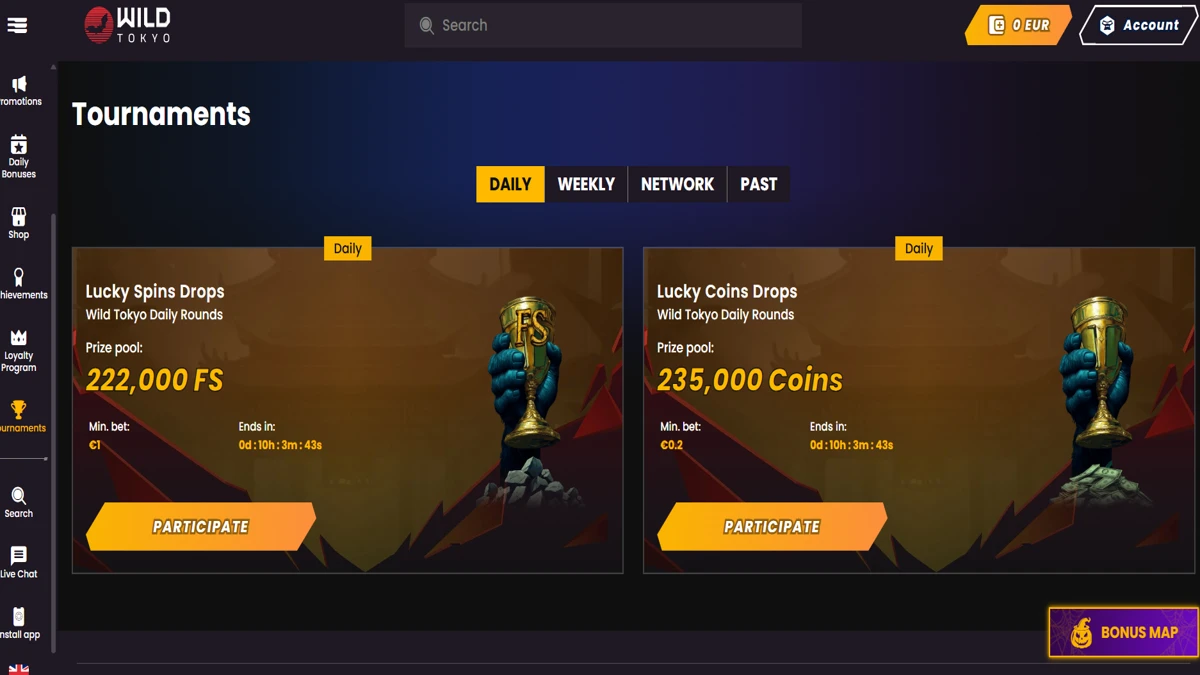Participate in Lucky Coins Drops tournament
This screenshot has height=675, width=1200.
click(772, 526)
